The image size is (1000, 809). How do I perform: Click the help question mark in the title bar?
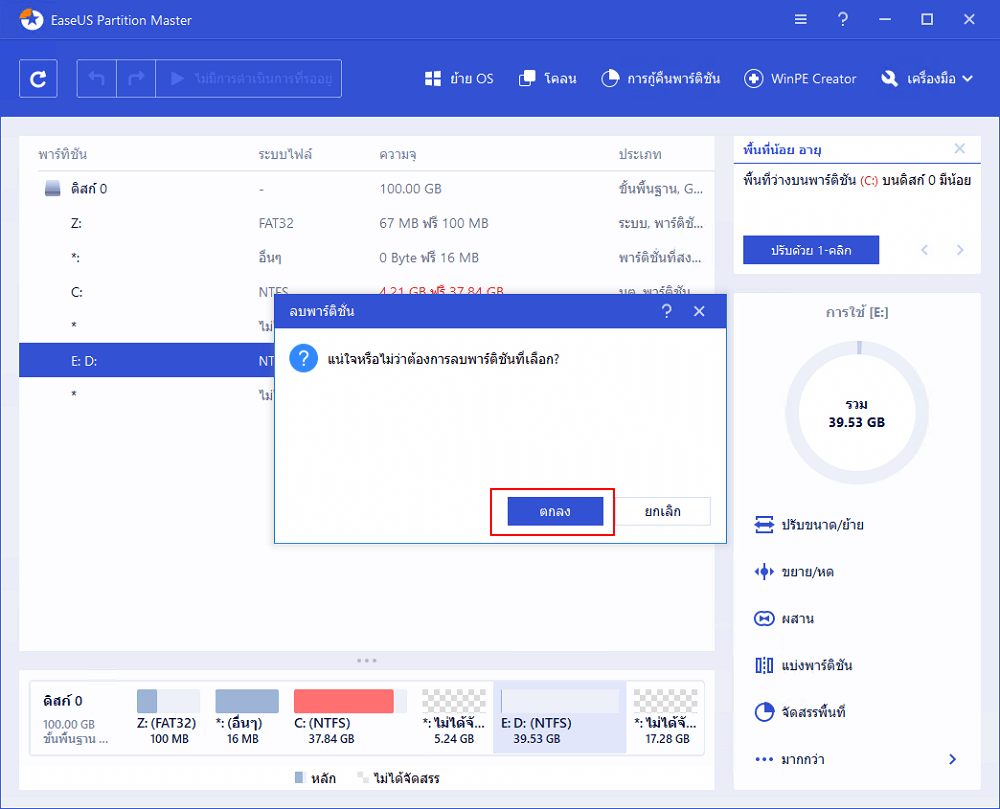point(842,20)
